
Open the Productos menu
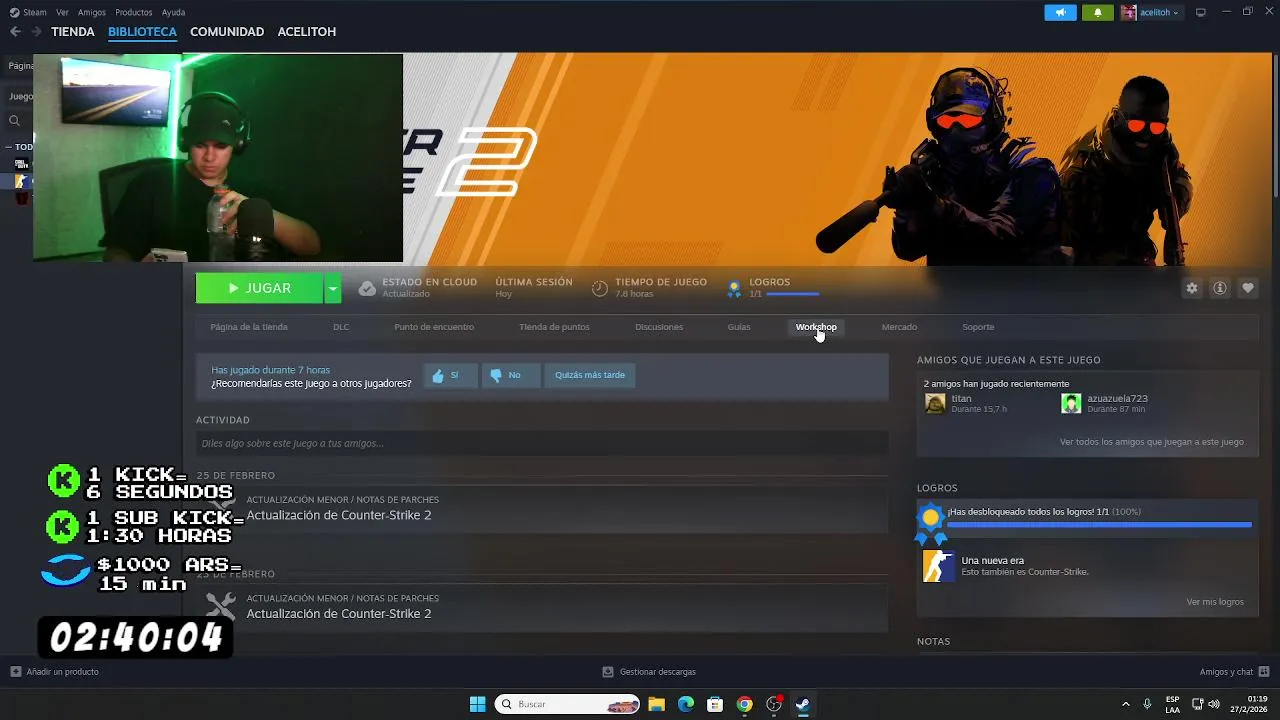click(x=134, y=12)
